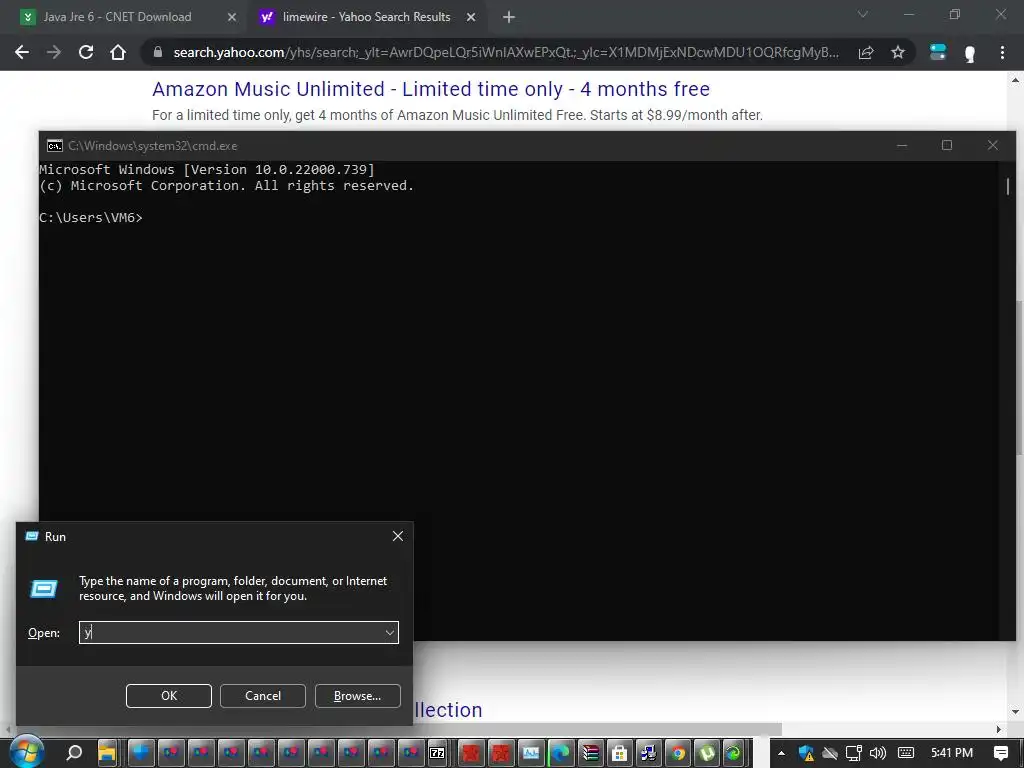Open Microsoft Edge taskbar icon

tap(560, 753)
